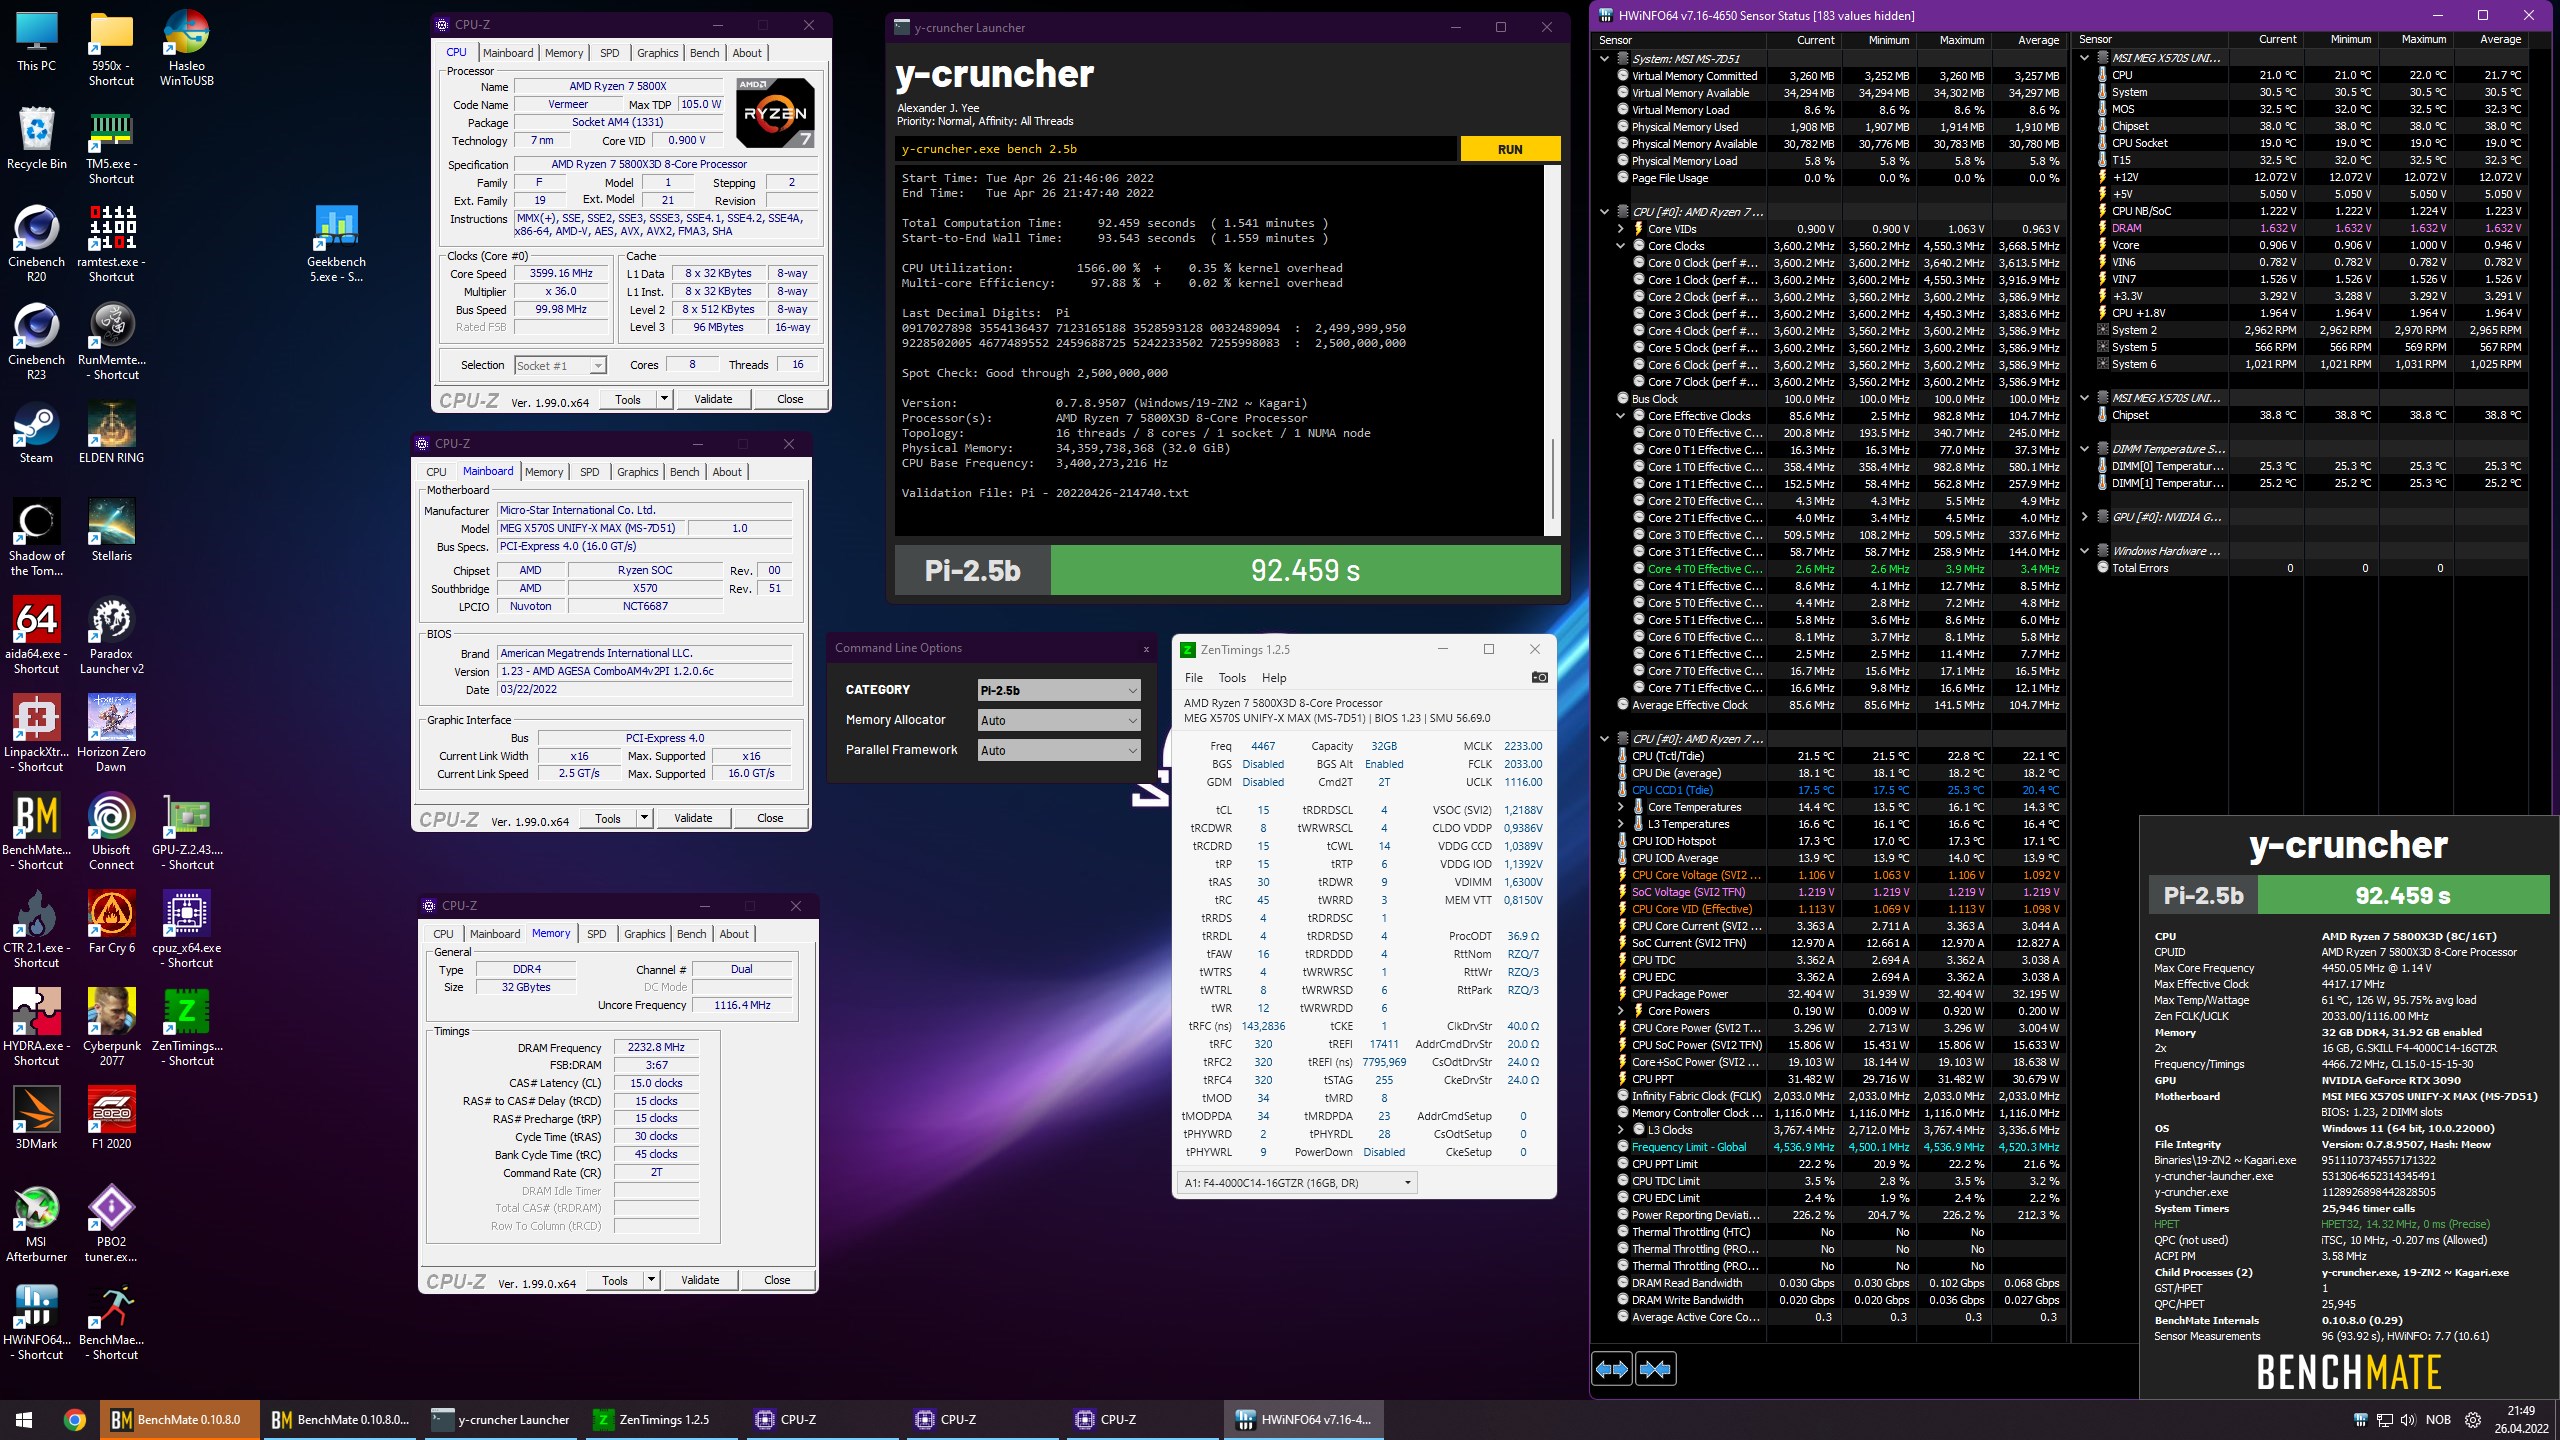Screen dimensions: 2560x1440
Task: Click HWiNFO shrink columns arrow button
Action: tap(1656, 1369)
